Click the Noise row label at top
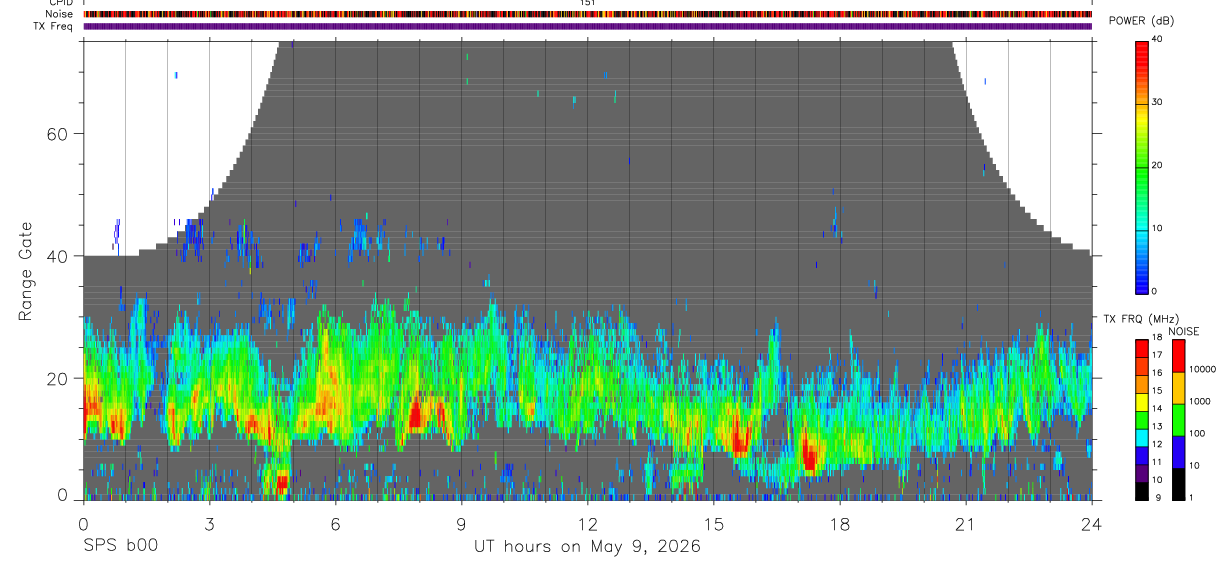 59,14
